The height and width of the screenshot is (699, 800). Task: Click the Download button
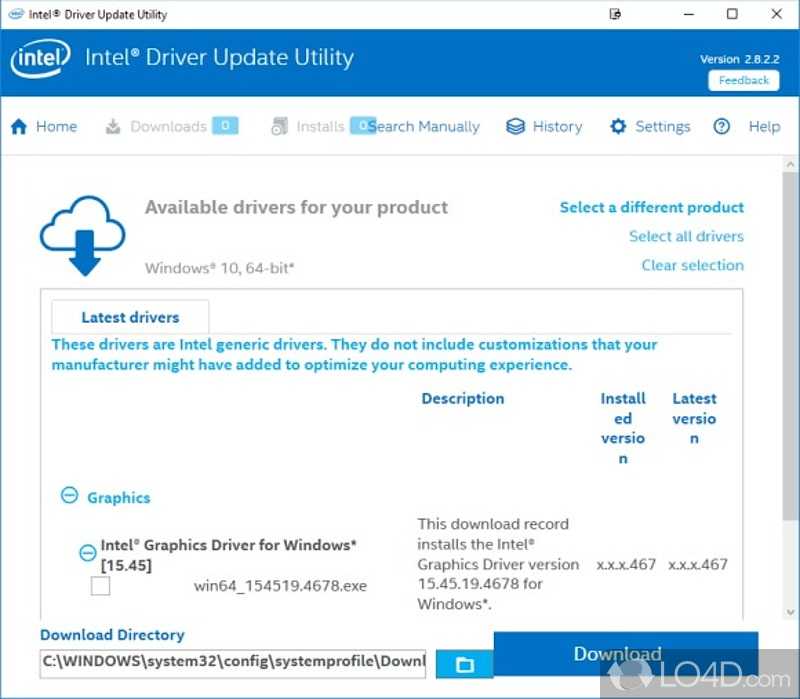point(626,654)
